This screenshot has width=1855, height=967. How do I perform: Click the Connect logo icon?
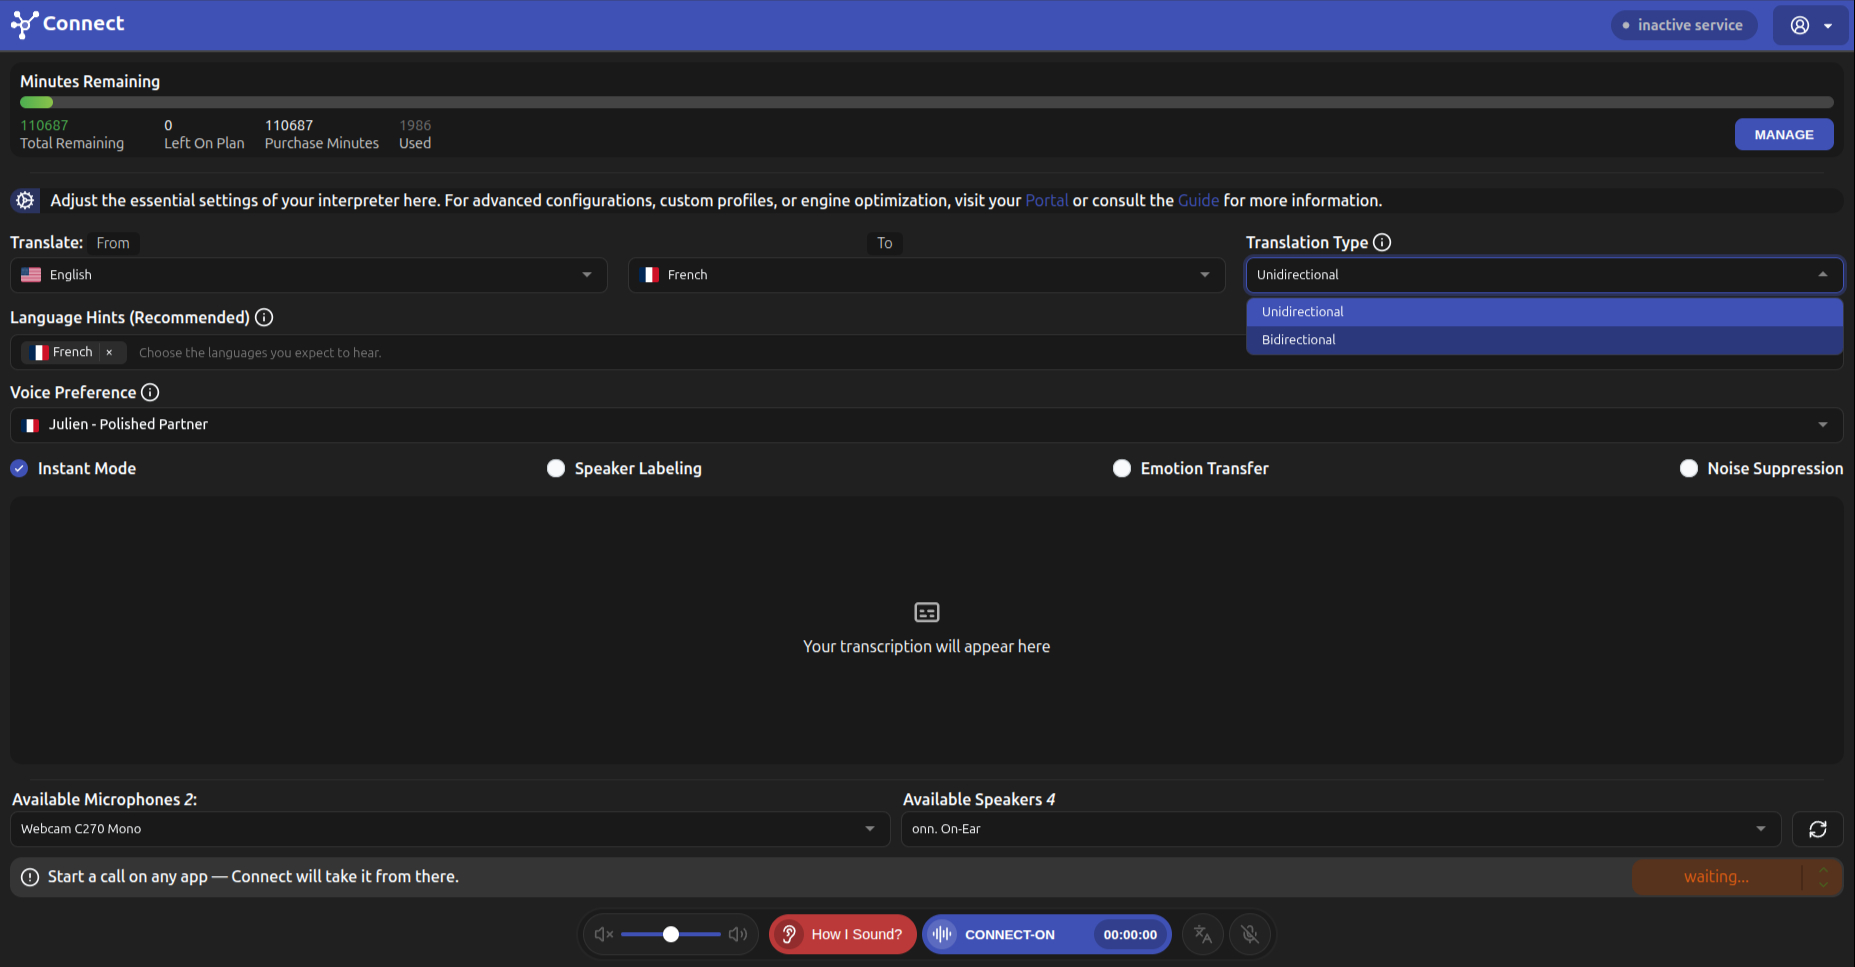click(x=24, y=24)
